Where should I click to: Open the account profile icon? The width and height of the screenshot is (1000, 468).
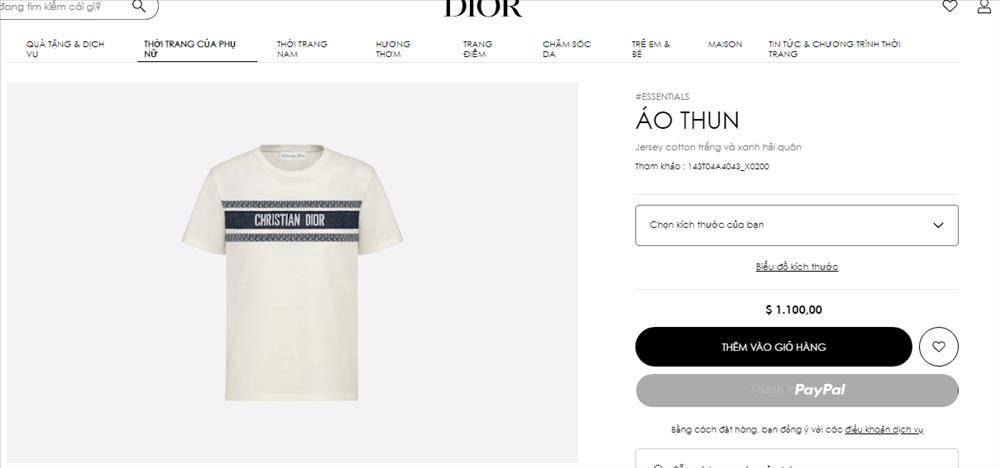[984, 6]
